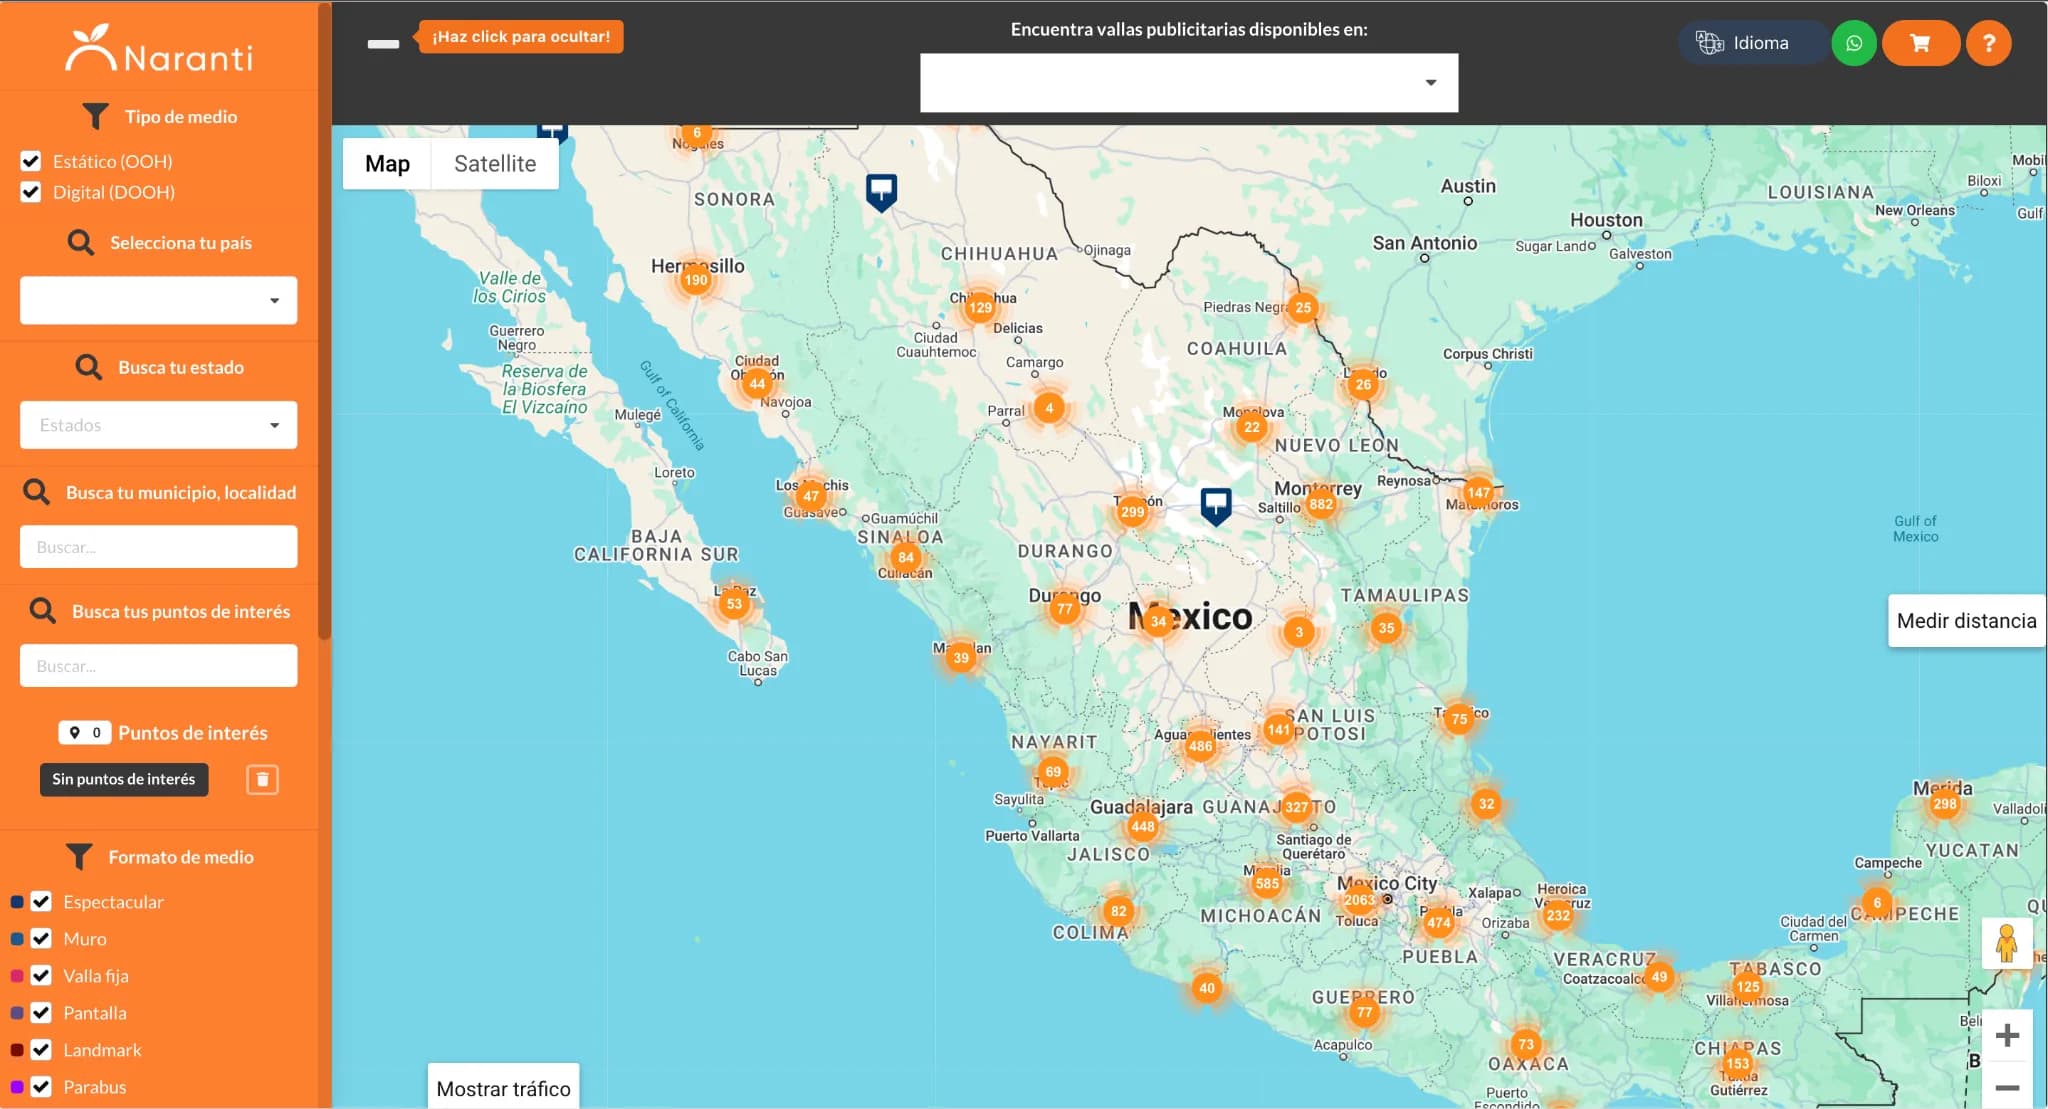Select the Map tab

coord(387,163)
